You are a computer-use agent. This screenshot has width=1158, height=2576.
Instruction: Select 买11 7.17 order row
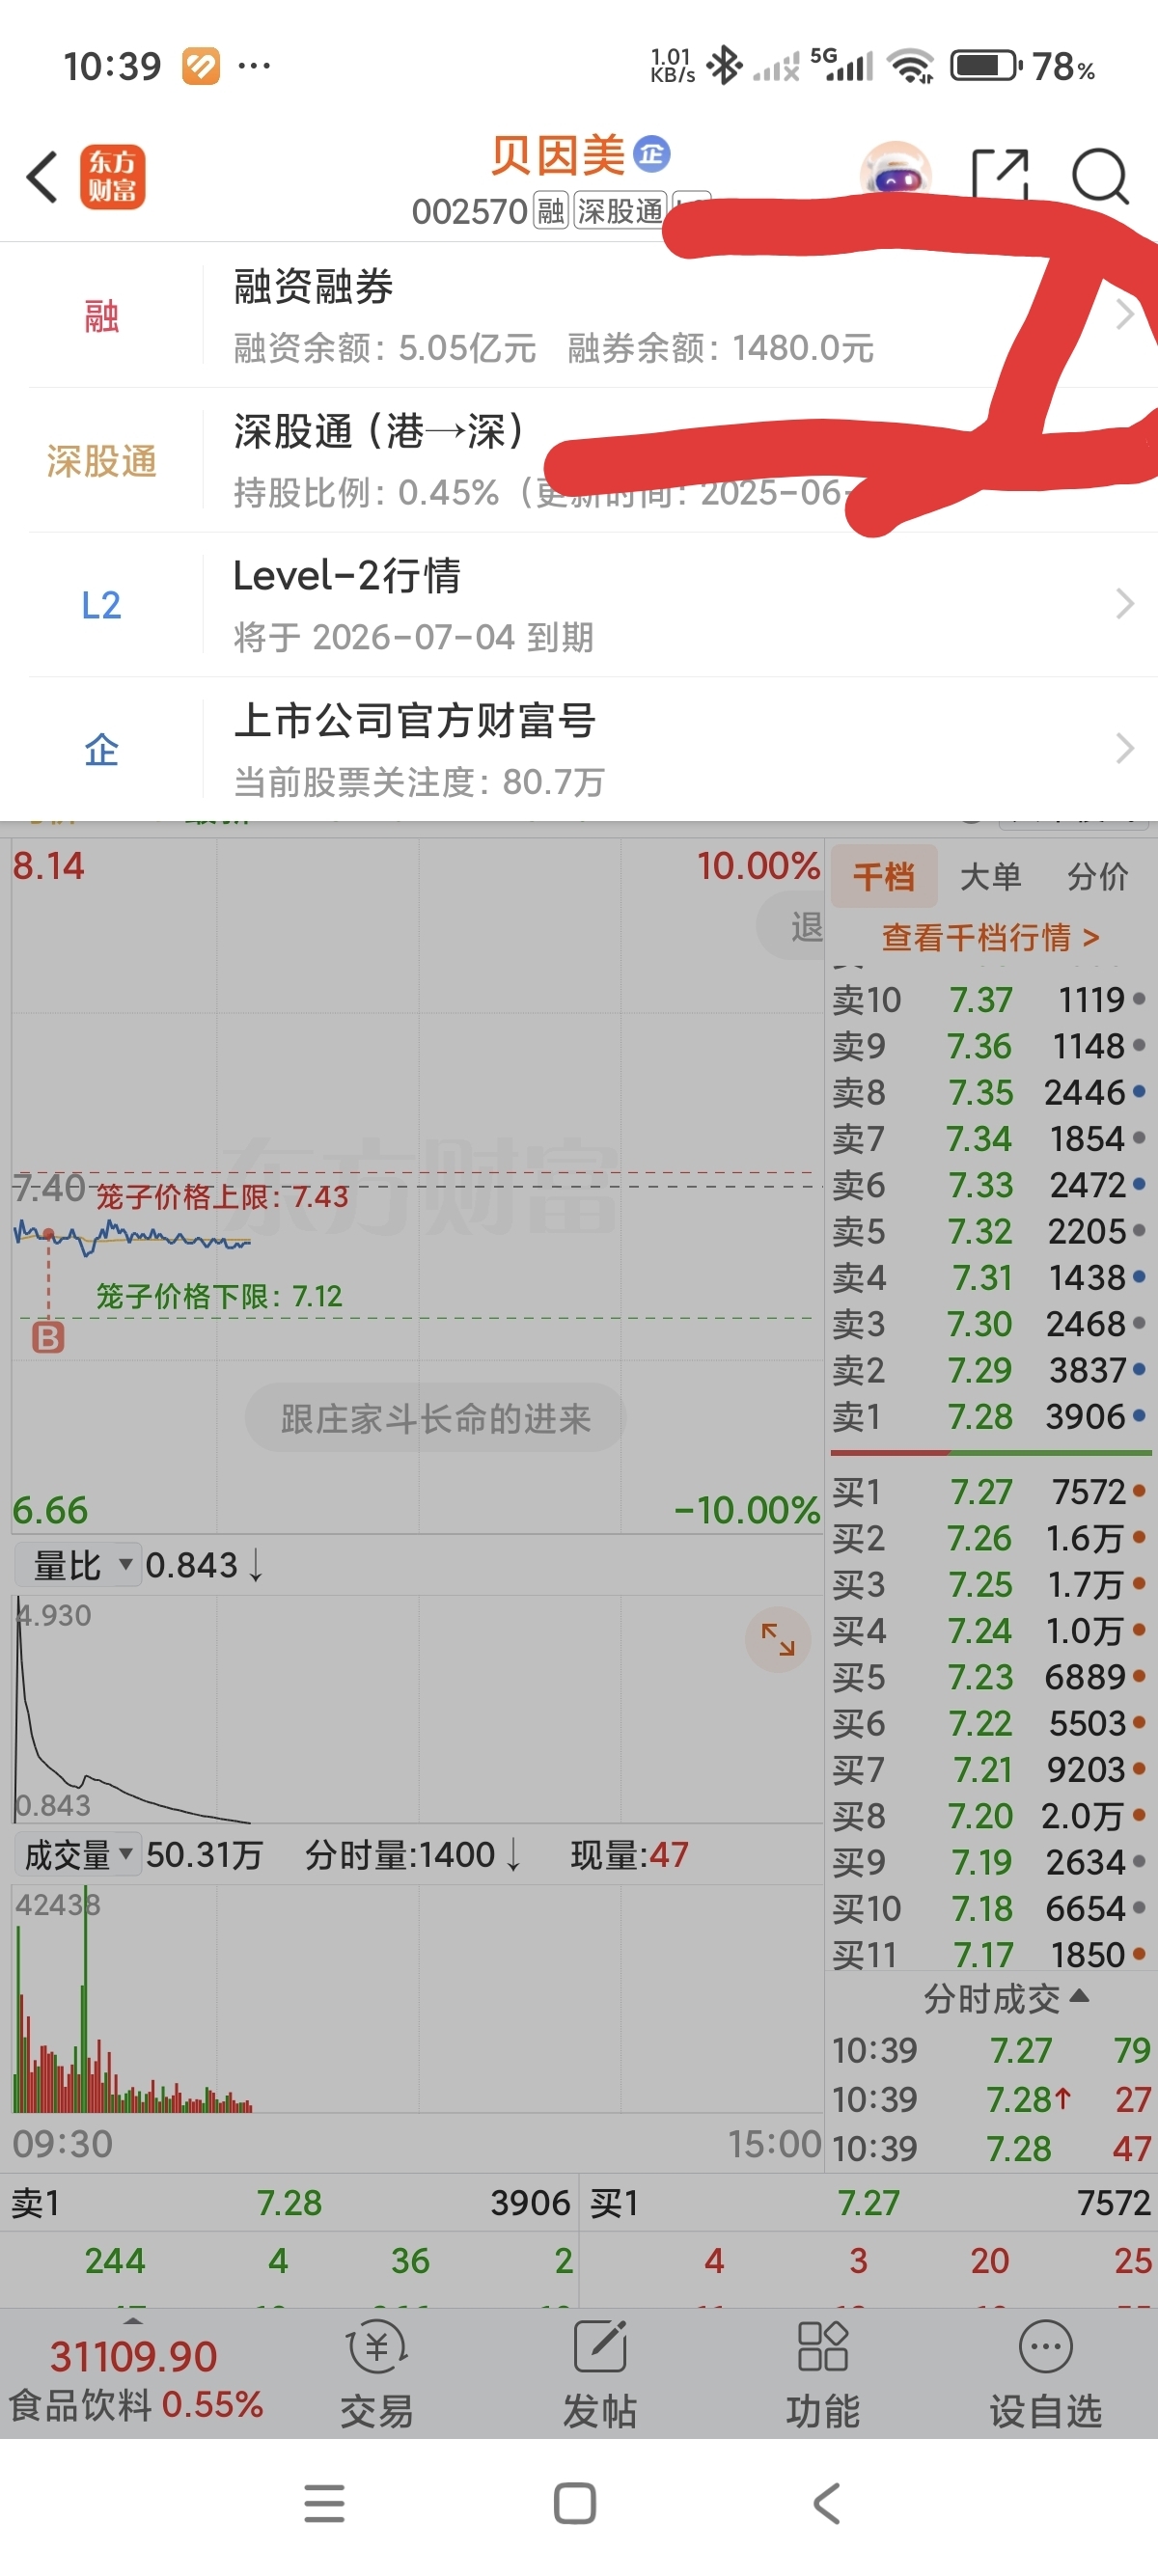click(x=990, y=1954)
